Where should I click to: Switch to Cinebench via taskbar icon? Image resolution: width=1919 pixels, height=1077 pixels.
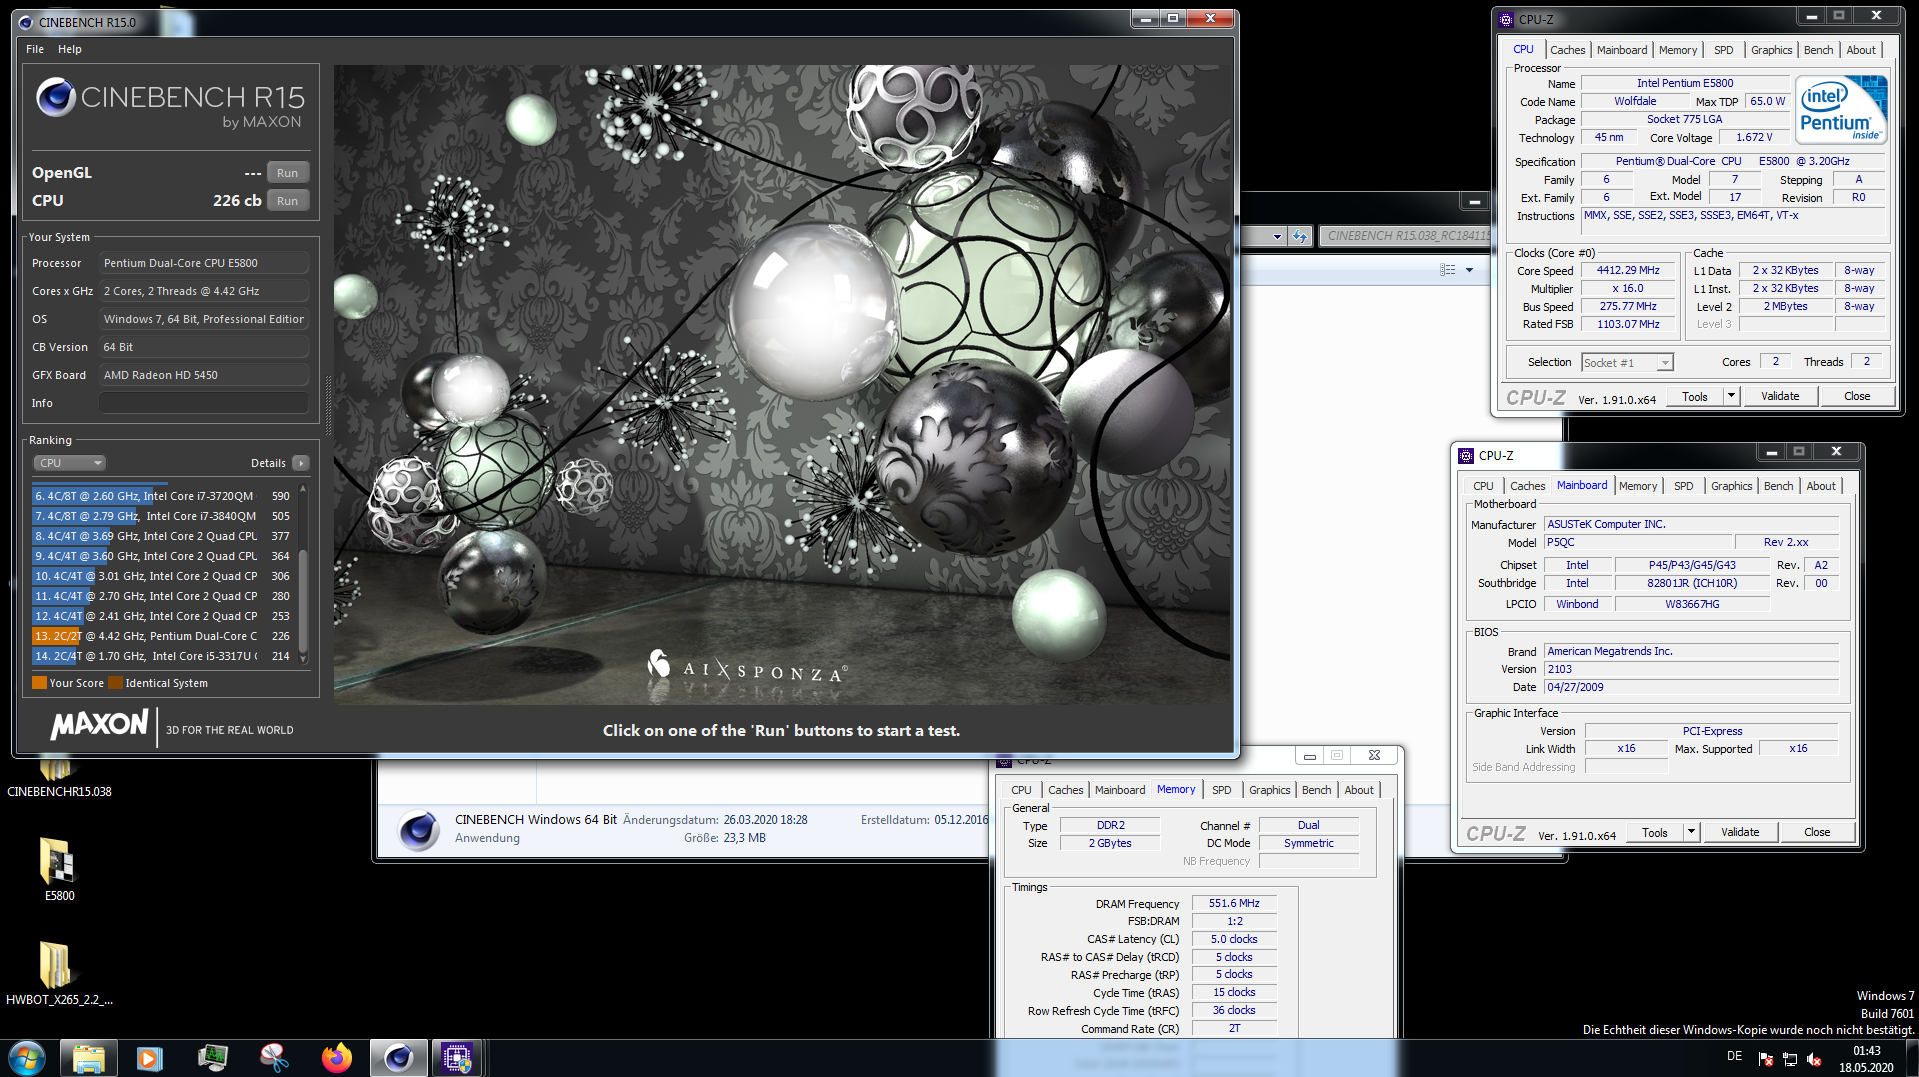[x=398, y=1057]
